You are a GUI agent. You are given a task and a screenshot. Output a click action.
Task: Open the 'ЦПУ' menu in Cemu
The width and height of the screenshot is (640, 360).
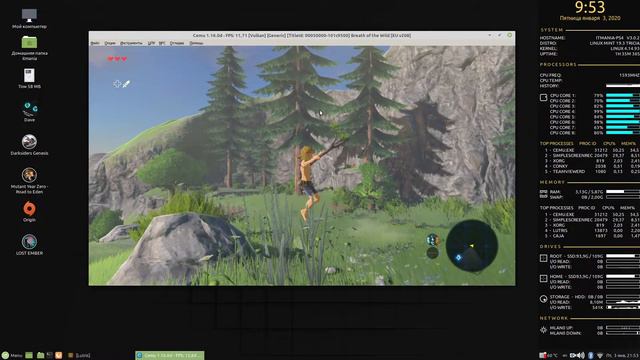(151, 43)
